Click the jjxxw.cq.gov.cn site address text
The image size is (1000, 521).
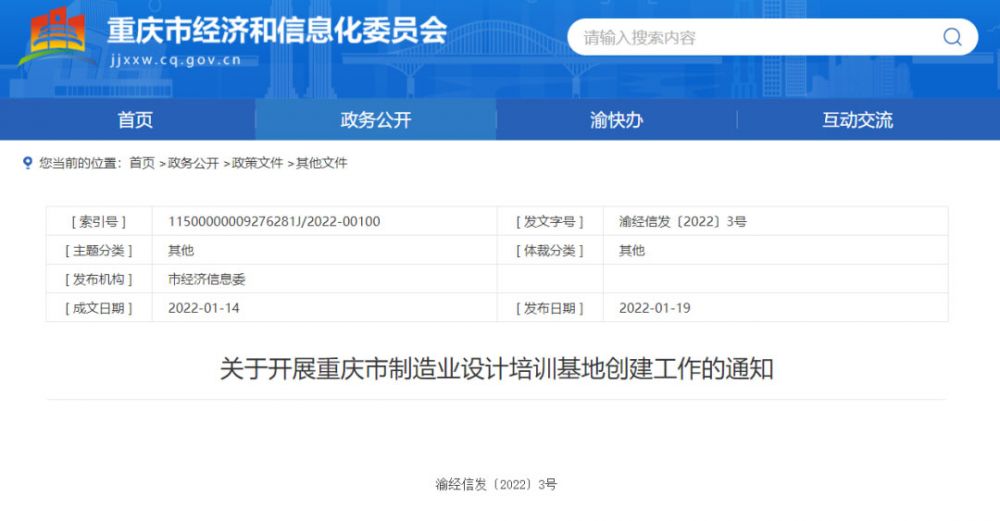(175, 60)
